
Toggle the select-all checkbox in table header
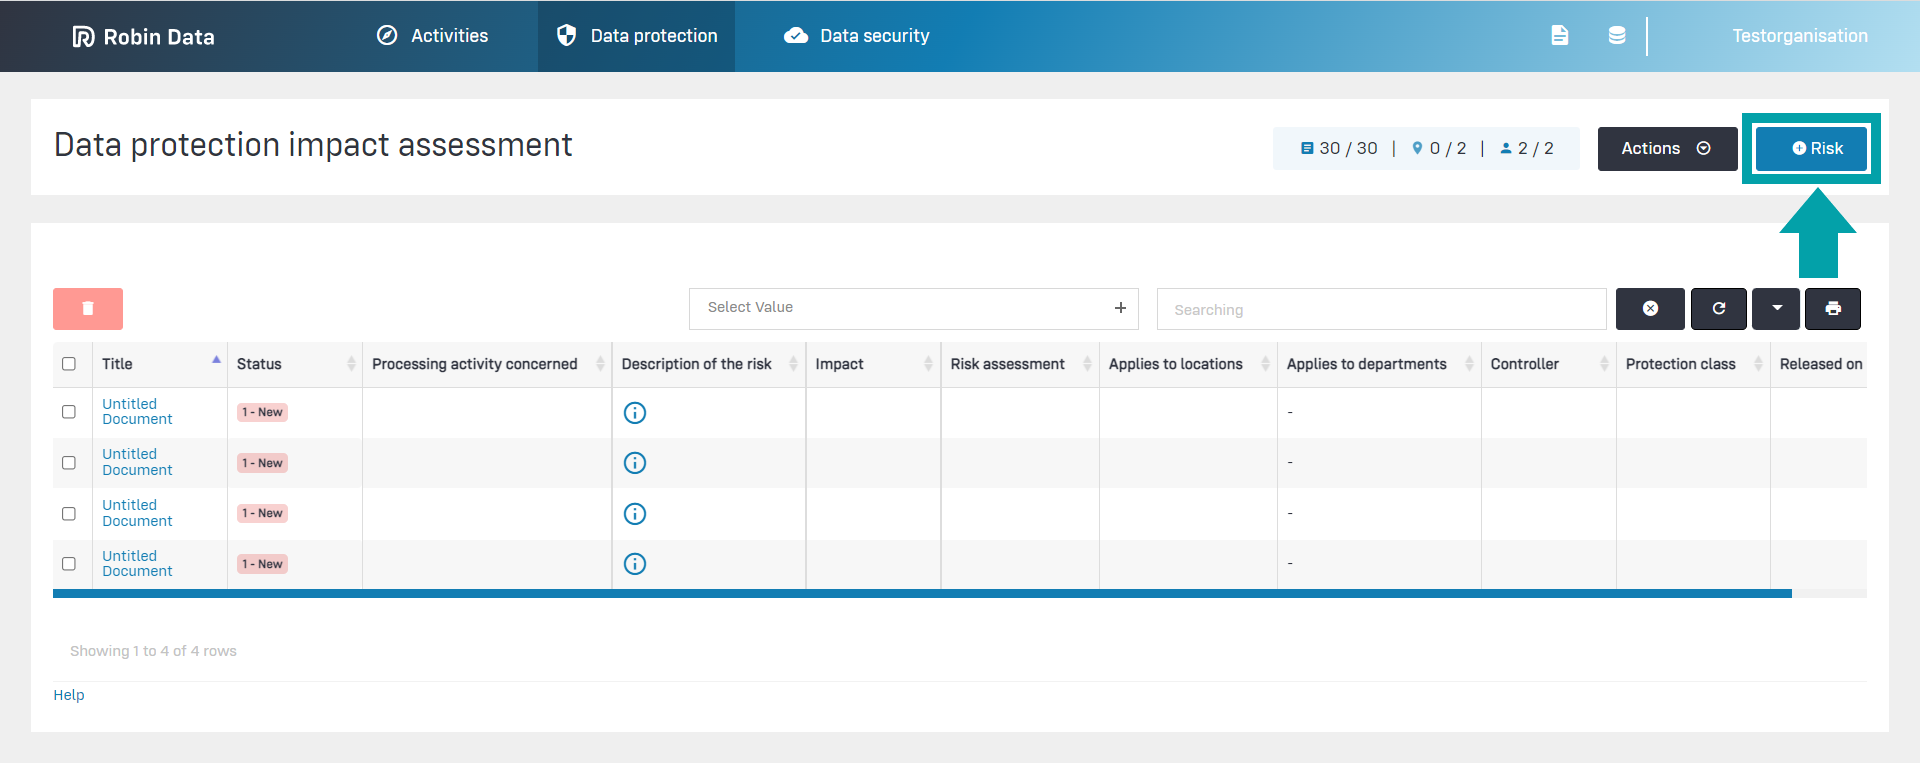click(69, 364)
